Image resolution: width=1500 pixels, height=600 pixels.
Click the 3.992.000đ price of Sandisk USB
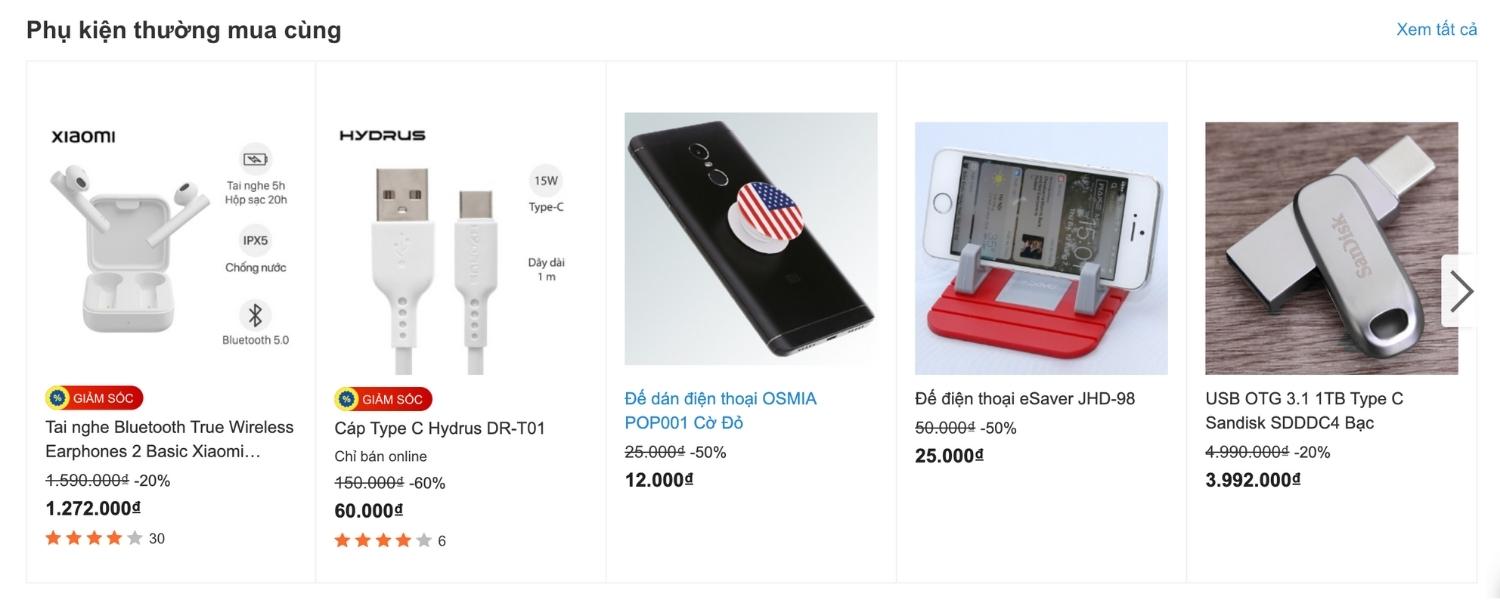(x=1253, y=480)
